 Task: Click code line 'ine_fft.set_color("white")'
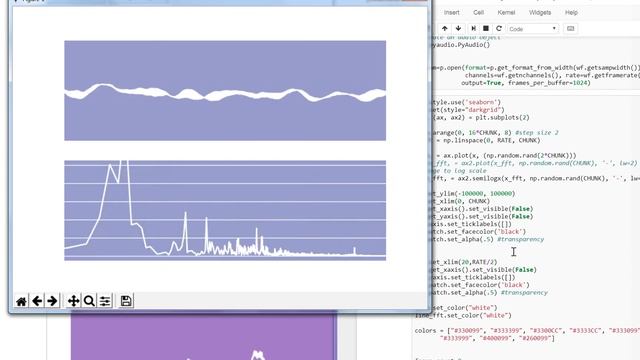pos(463,316)
